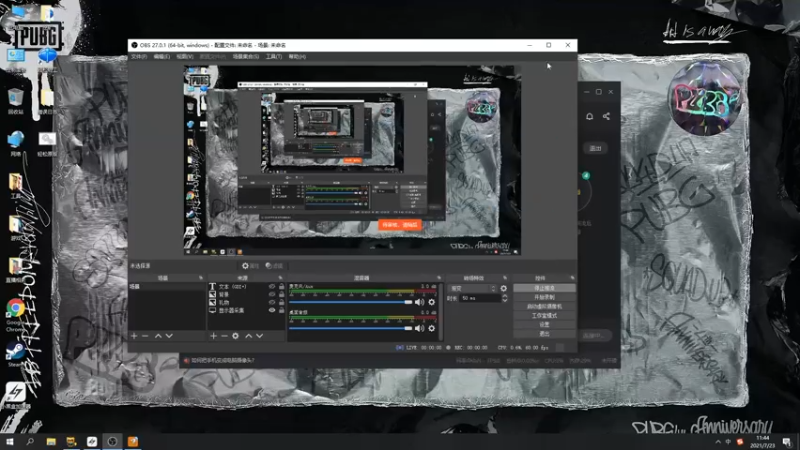This screenshot has height=450, width=800.
Task: Lock the second (背景) source
Action: (x=281, y=294)
